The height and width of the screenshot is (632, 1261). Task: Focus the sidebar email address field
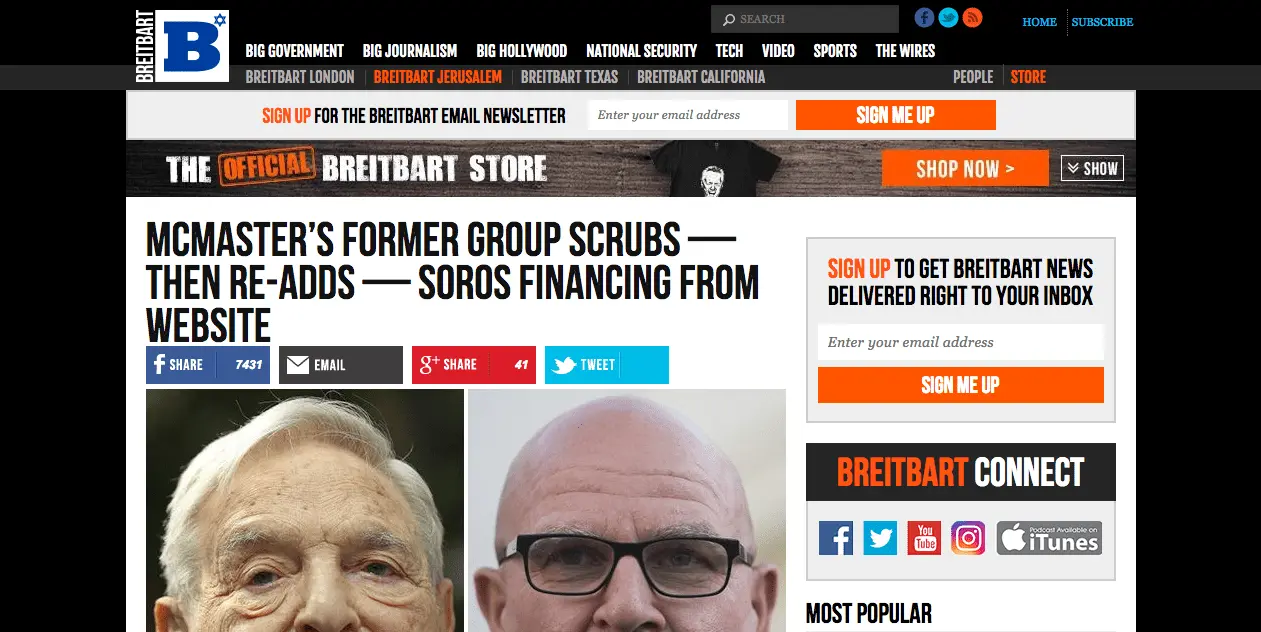960,342
